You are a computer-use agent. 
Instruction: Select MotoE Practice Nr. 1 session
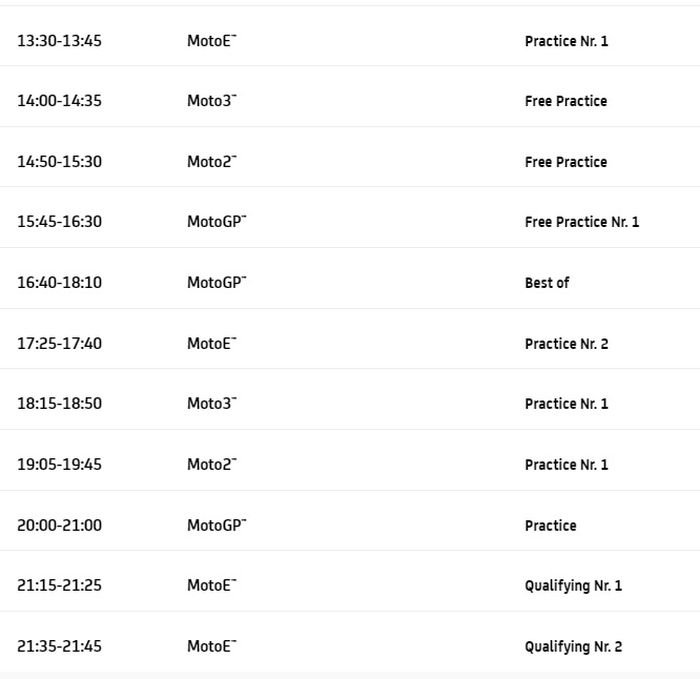coord(566,41)
